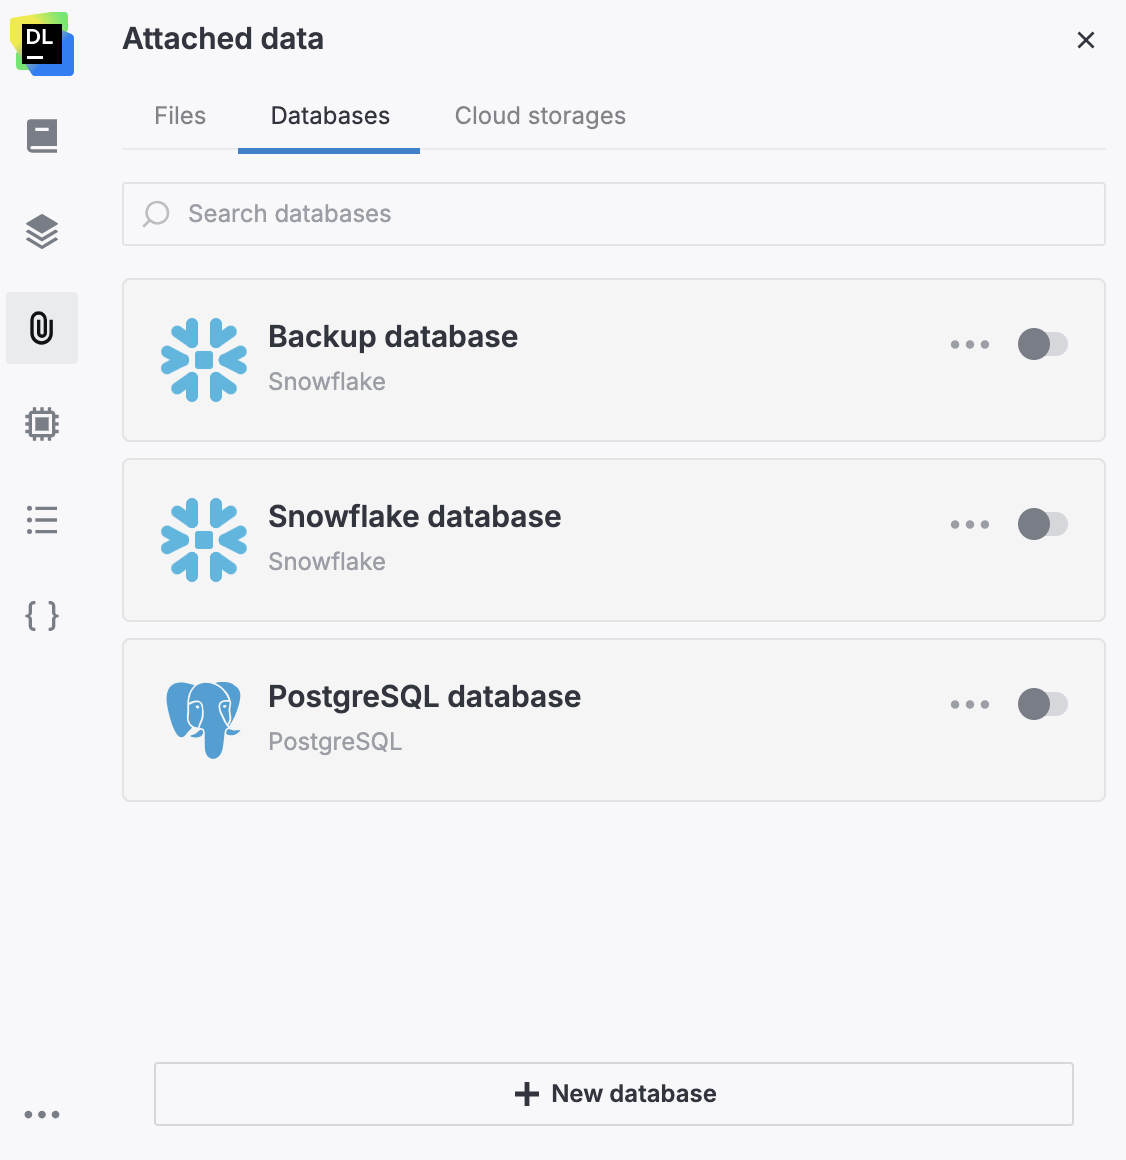Switch to the Files tab
1126x1160 pixels.
pos(180,115)
